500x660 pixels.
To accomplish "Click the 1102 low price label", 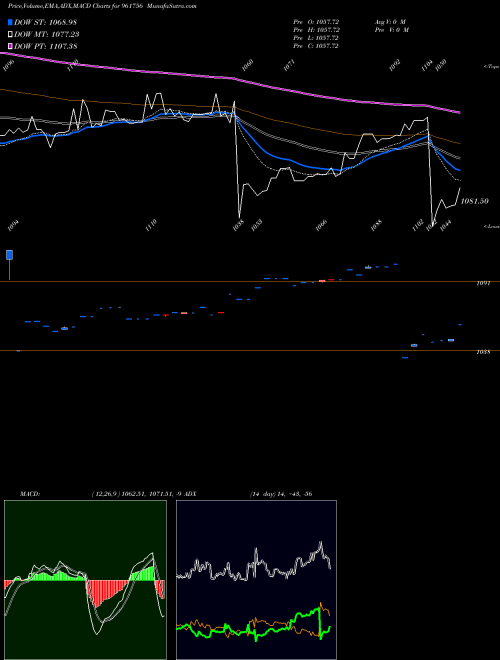I will [418, 225].
